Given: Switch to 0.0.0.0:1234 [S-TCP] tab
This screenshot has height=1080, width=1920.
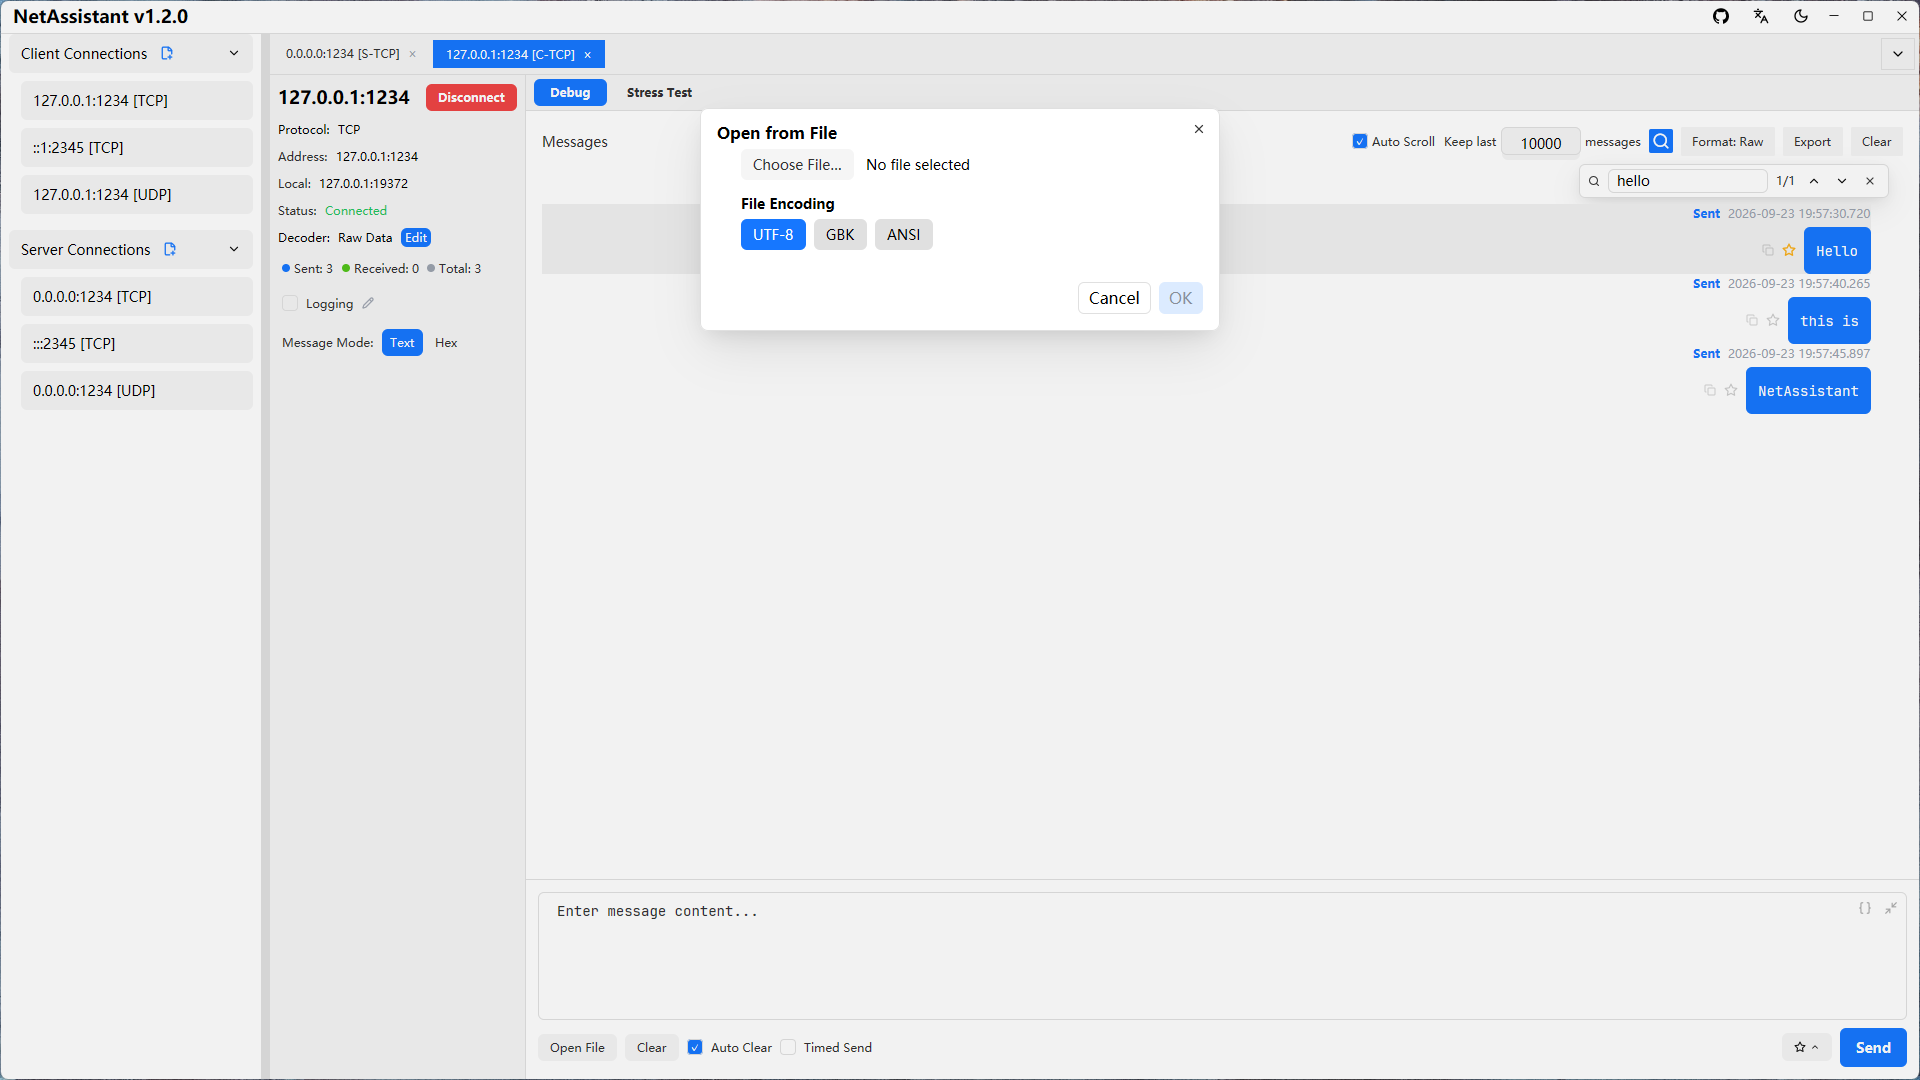Looking at the screenshot, I should tap(342, 54).
